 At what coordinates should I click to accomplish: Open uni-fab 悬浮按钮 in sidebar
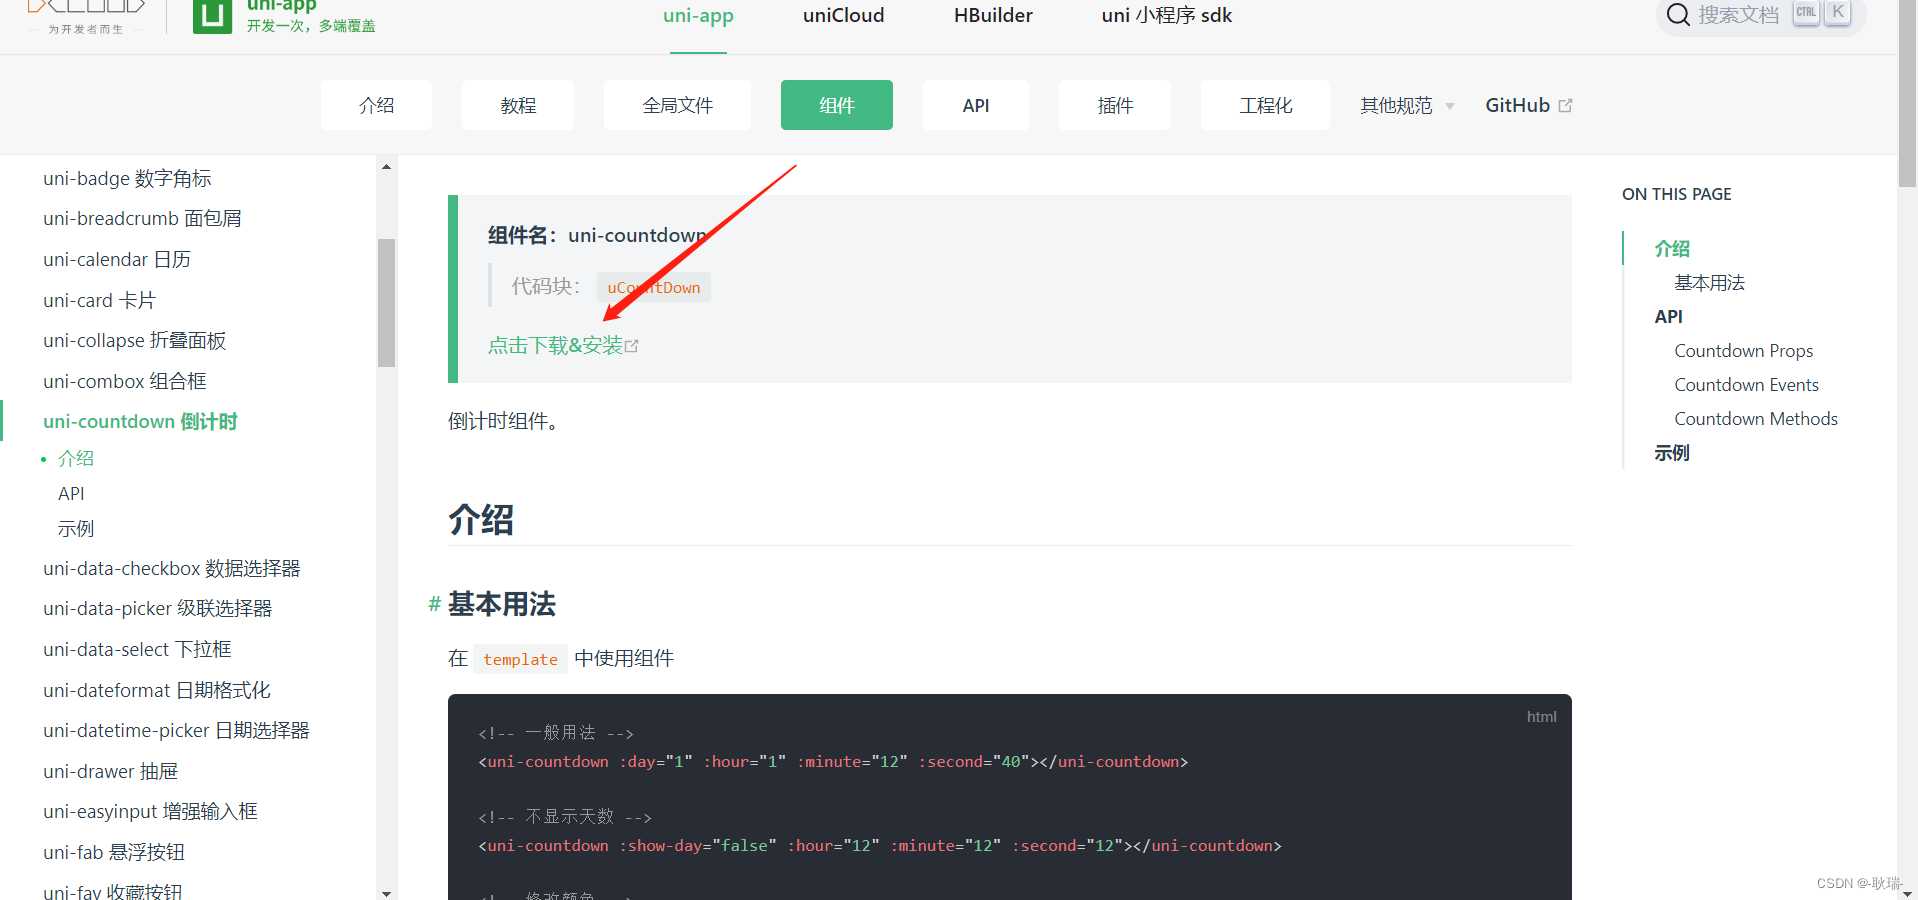(x=114, y=852)
